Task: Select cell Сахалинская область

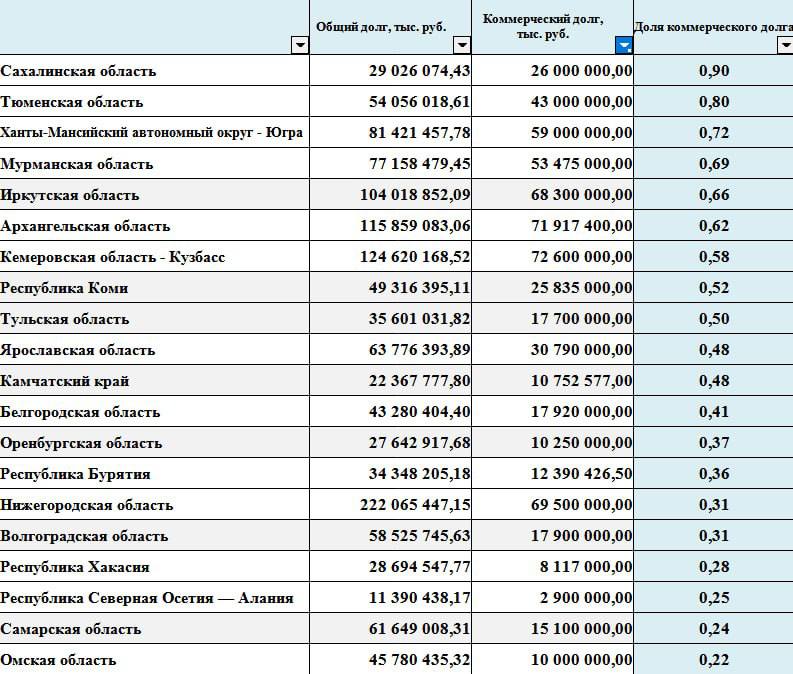Action: 154,70
